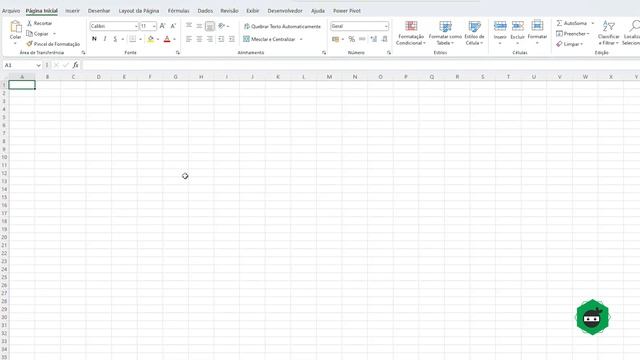Open the Limpar clear dropdown

point(569,44)
